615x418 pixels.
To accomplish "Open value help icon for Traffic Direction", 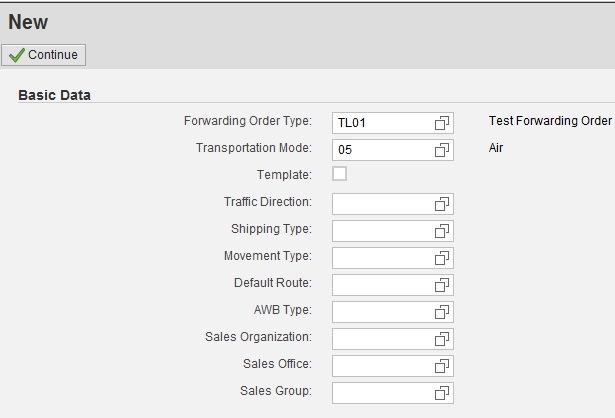I will coord(442,204).
